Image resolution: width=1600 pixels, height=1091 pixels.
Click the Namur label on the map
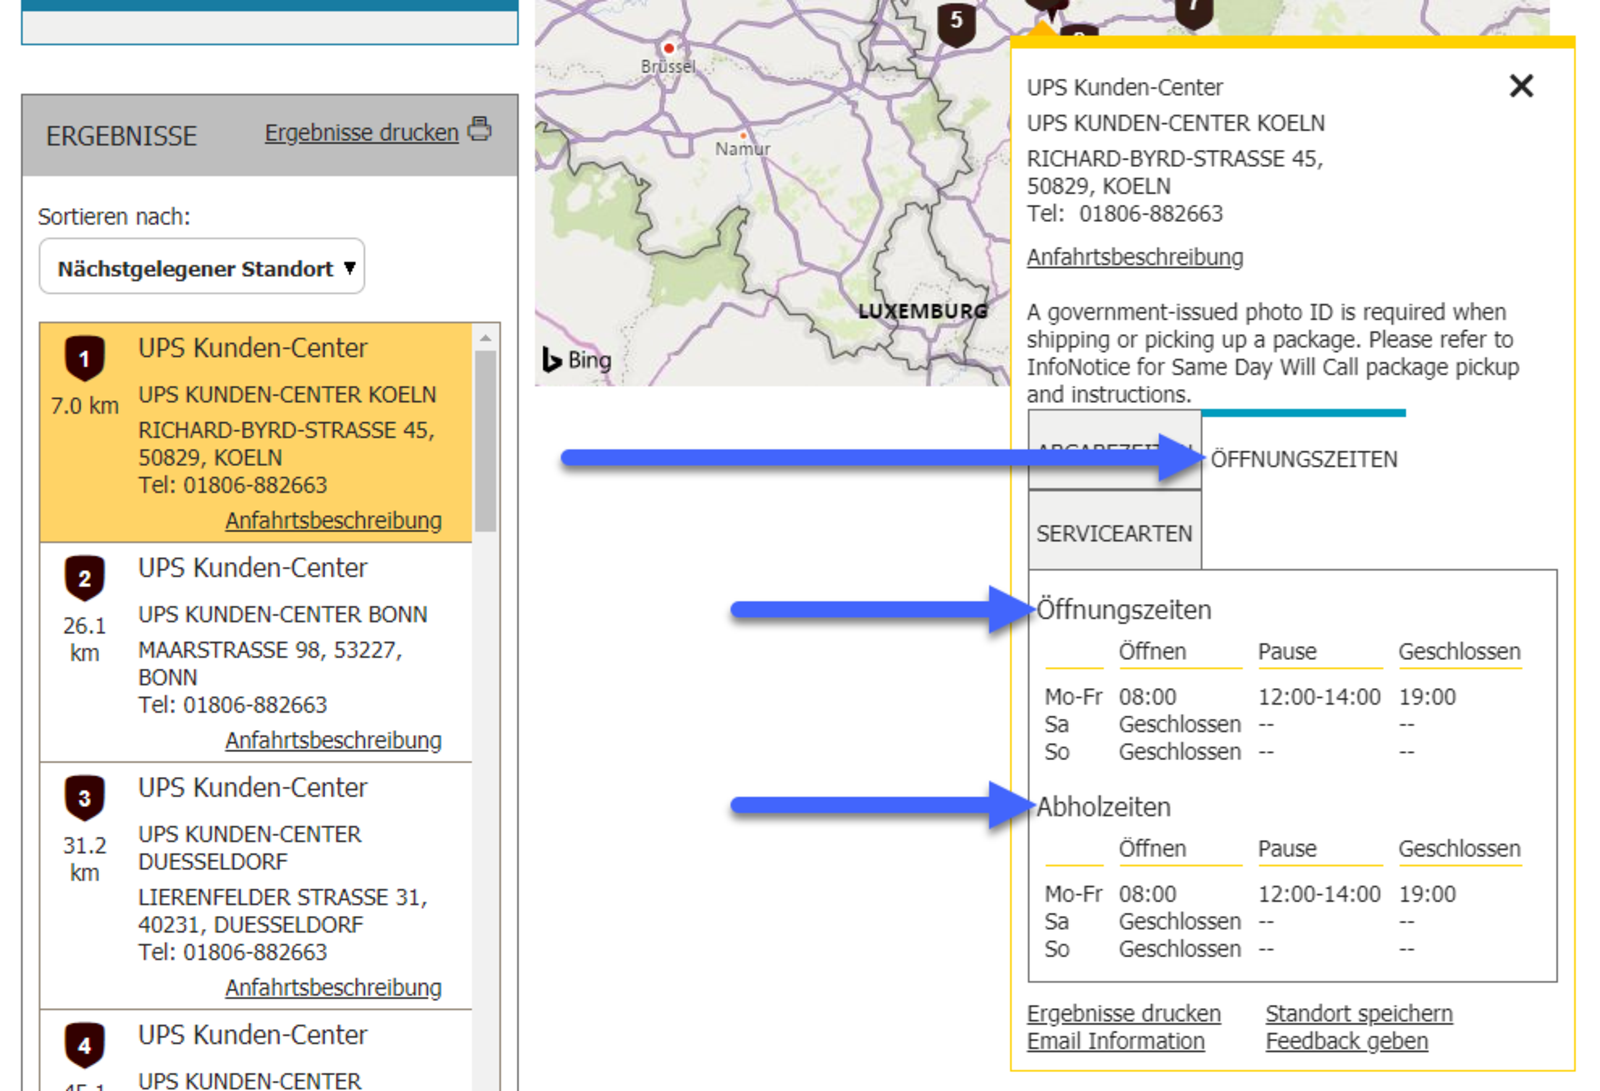742,148
